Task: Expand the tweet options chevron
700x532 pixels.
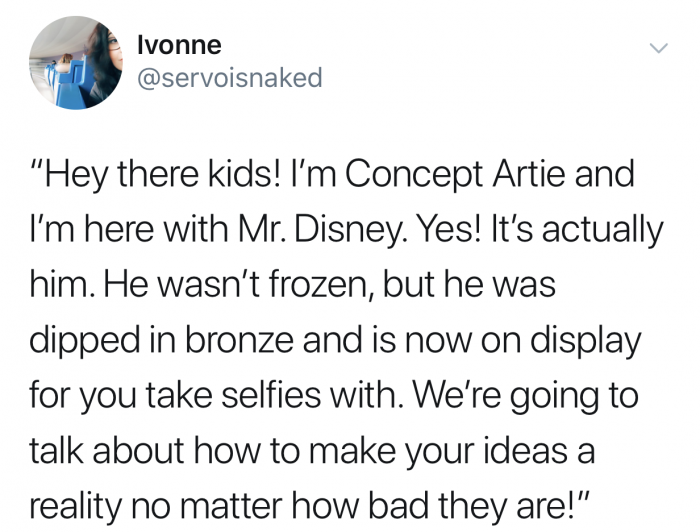Action: 658,48
